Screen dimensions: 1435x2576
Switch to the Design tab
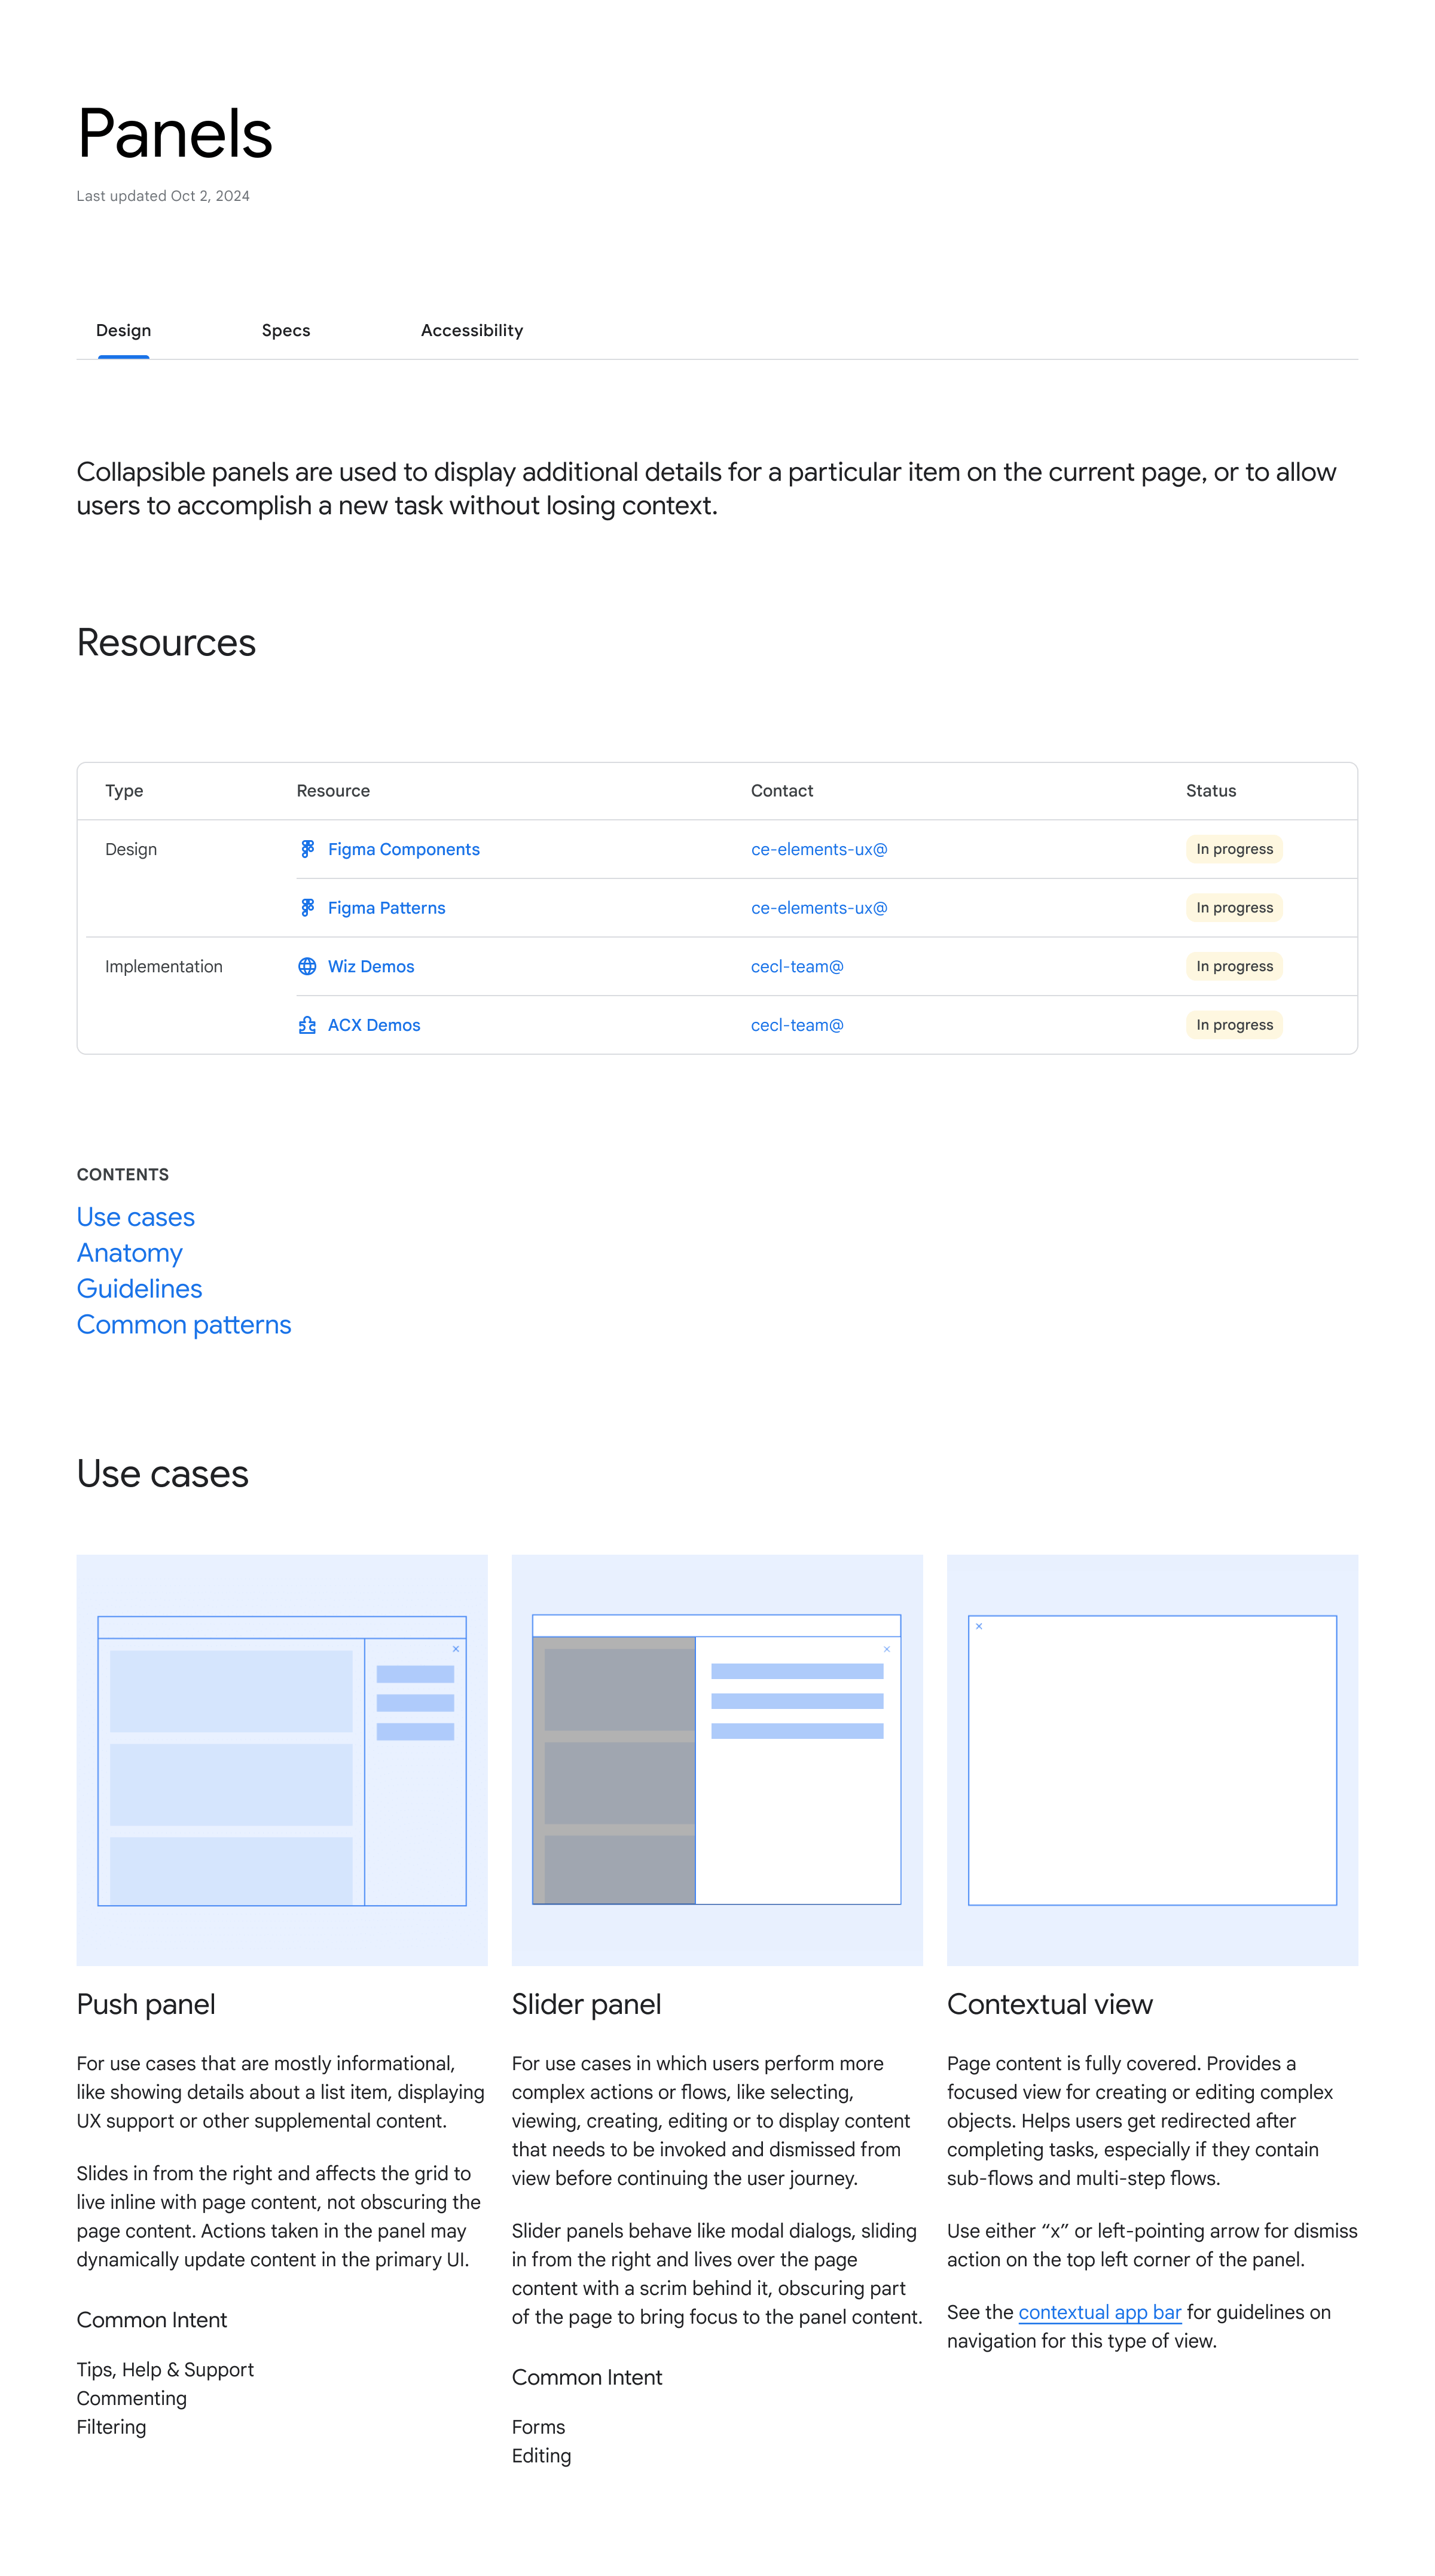pos(123,330)
